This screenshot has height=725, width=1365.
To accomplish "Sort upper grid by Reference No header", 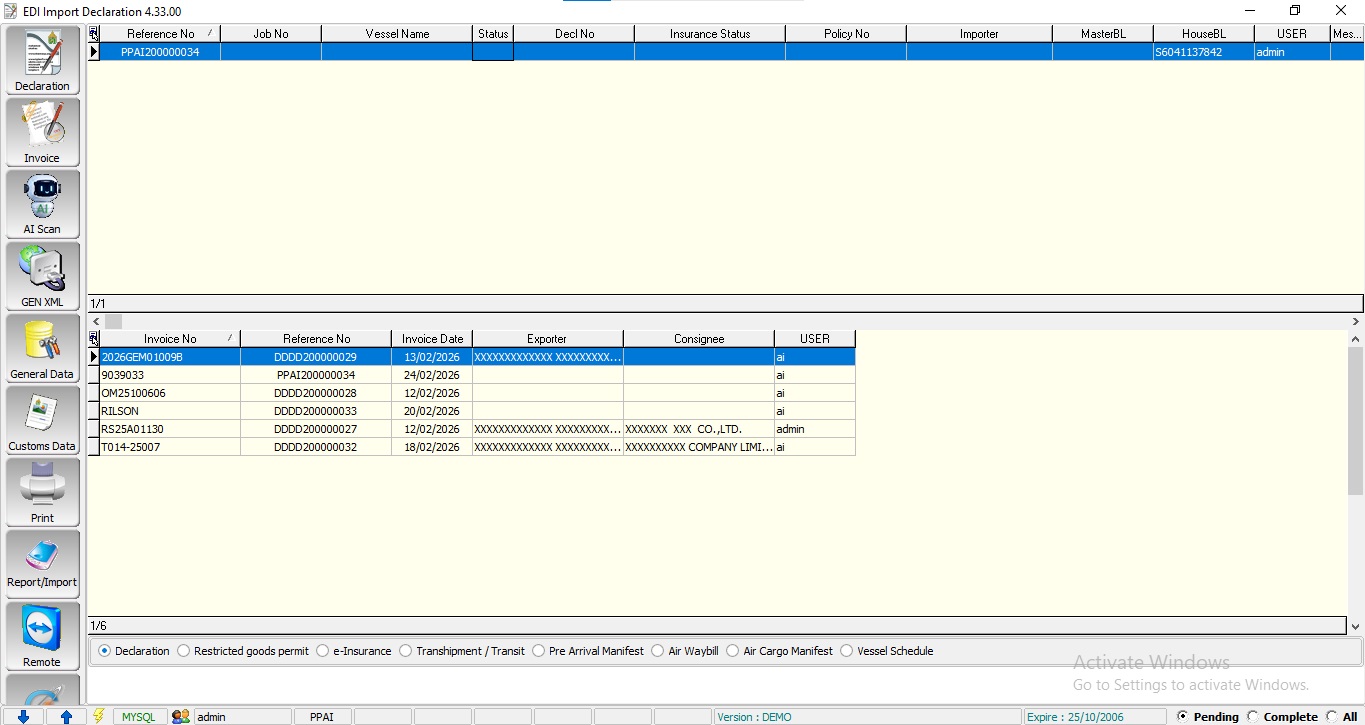I will (x=160, y=34).
